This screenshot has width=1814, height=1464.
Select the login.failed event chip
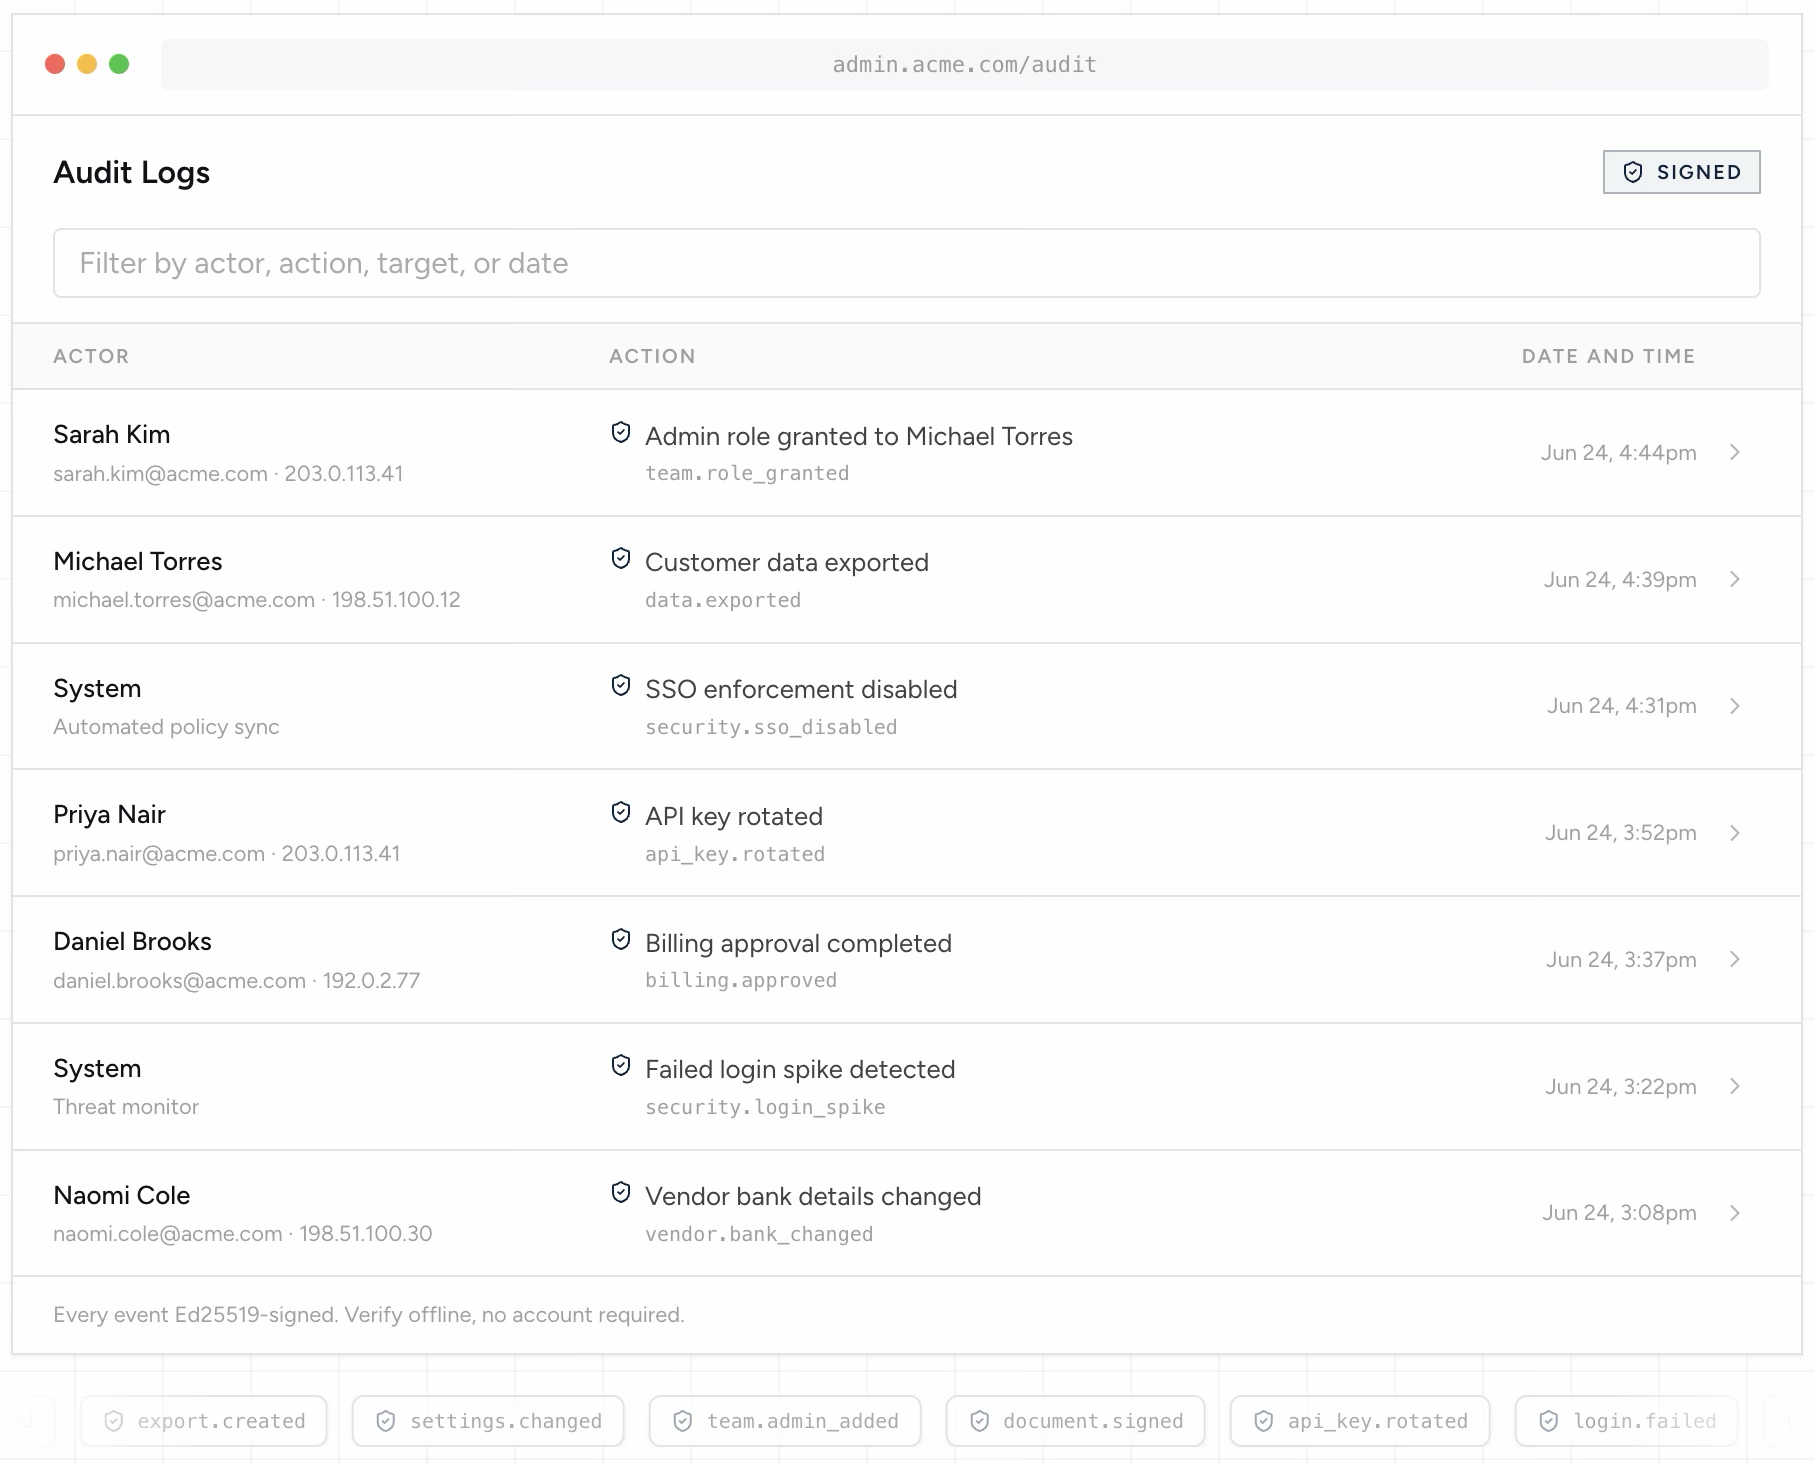point(1626,1421)
